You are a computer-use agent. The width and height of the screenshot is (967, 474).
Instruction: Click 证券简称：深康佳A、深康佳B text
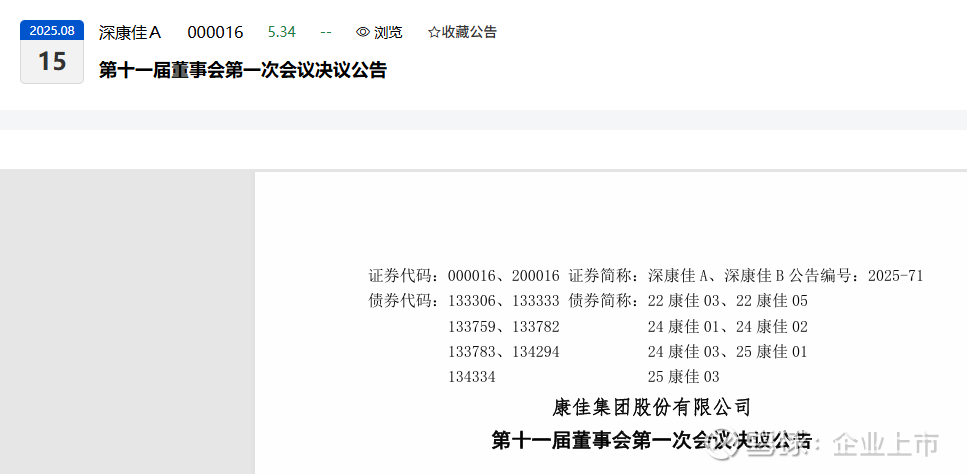676,276
